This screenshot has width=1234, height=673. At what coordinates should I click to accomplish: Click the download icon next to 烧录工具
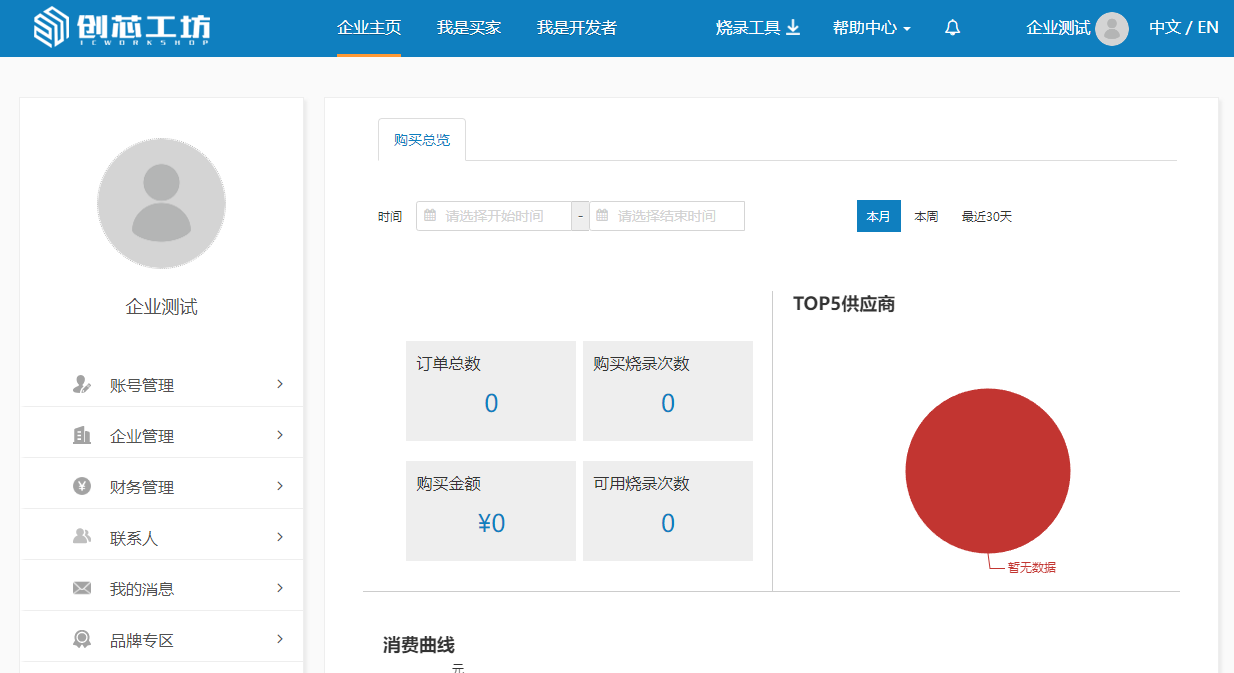[793, 28]
